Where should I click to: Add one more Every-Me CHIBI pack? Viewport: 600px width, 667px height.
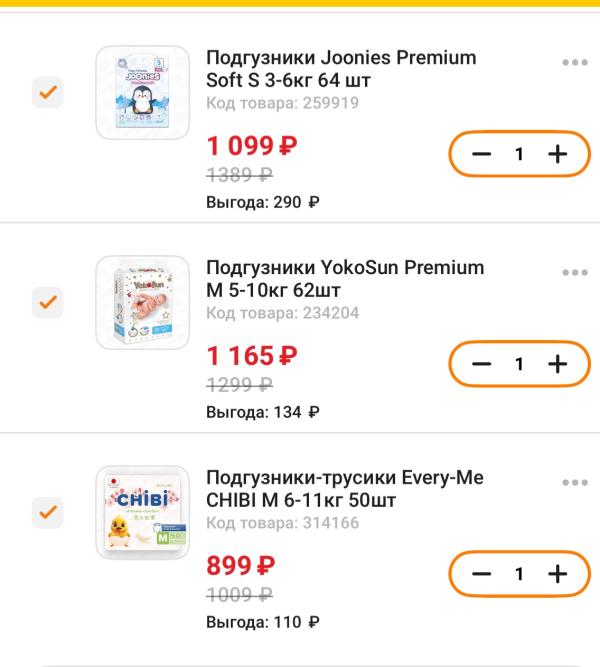tap(557, 574)
